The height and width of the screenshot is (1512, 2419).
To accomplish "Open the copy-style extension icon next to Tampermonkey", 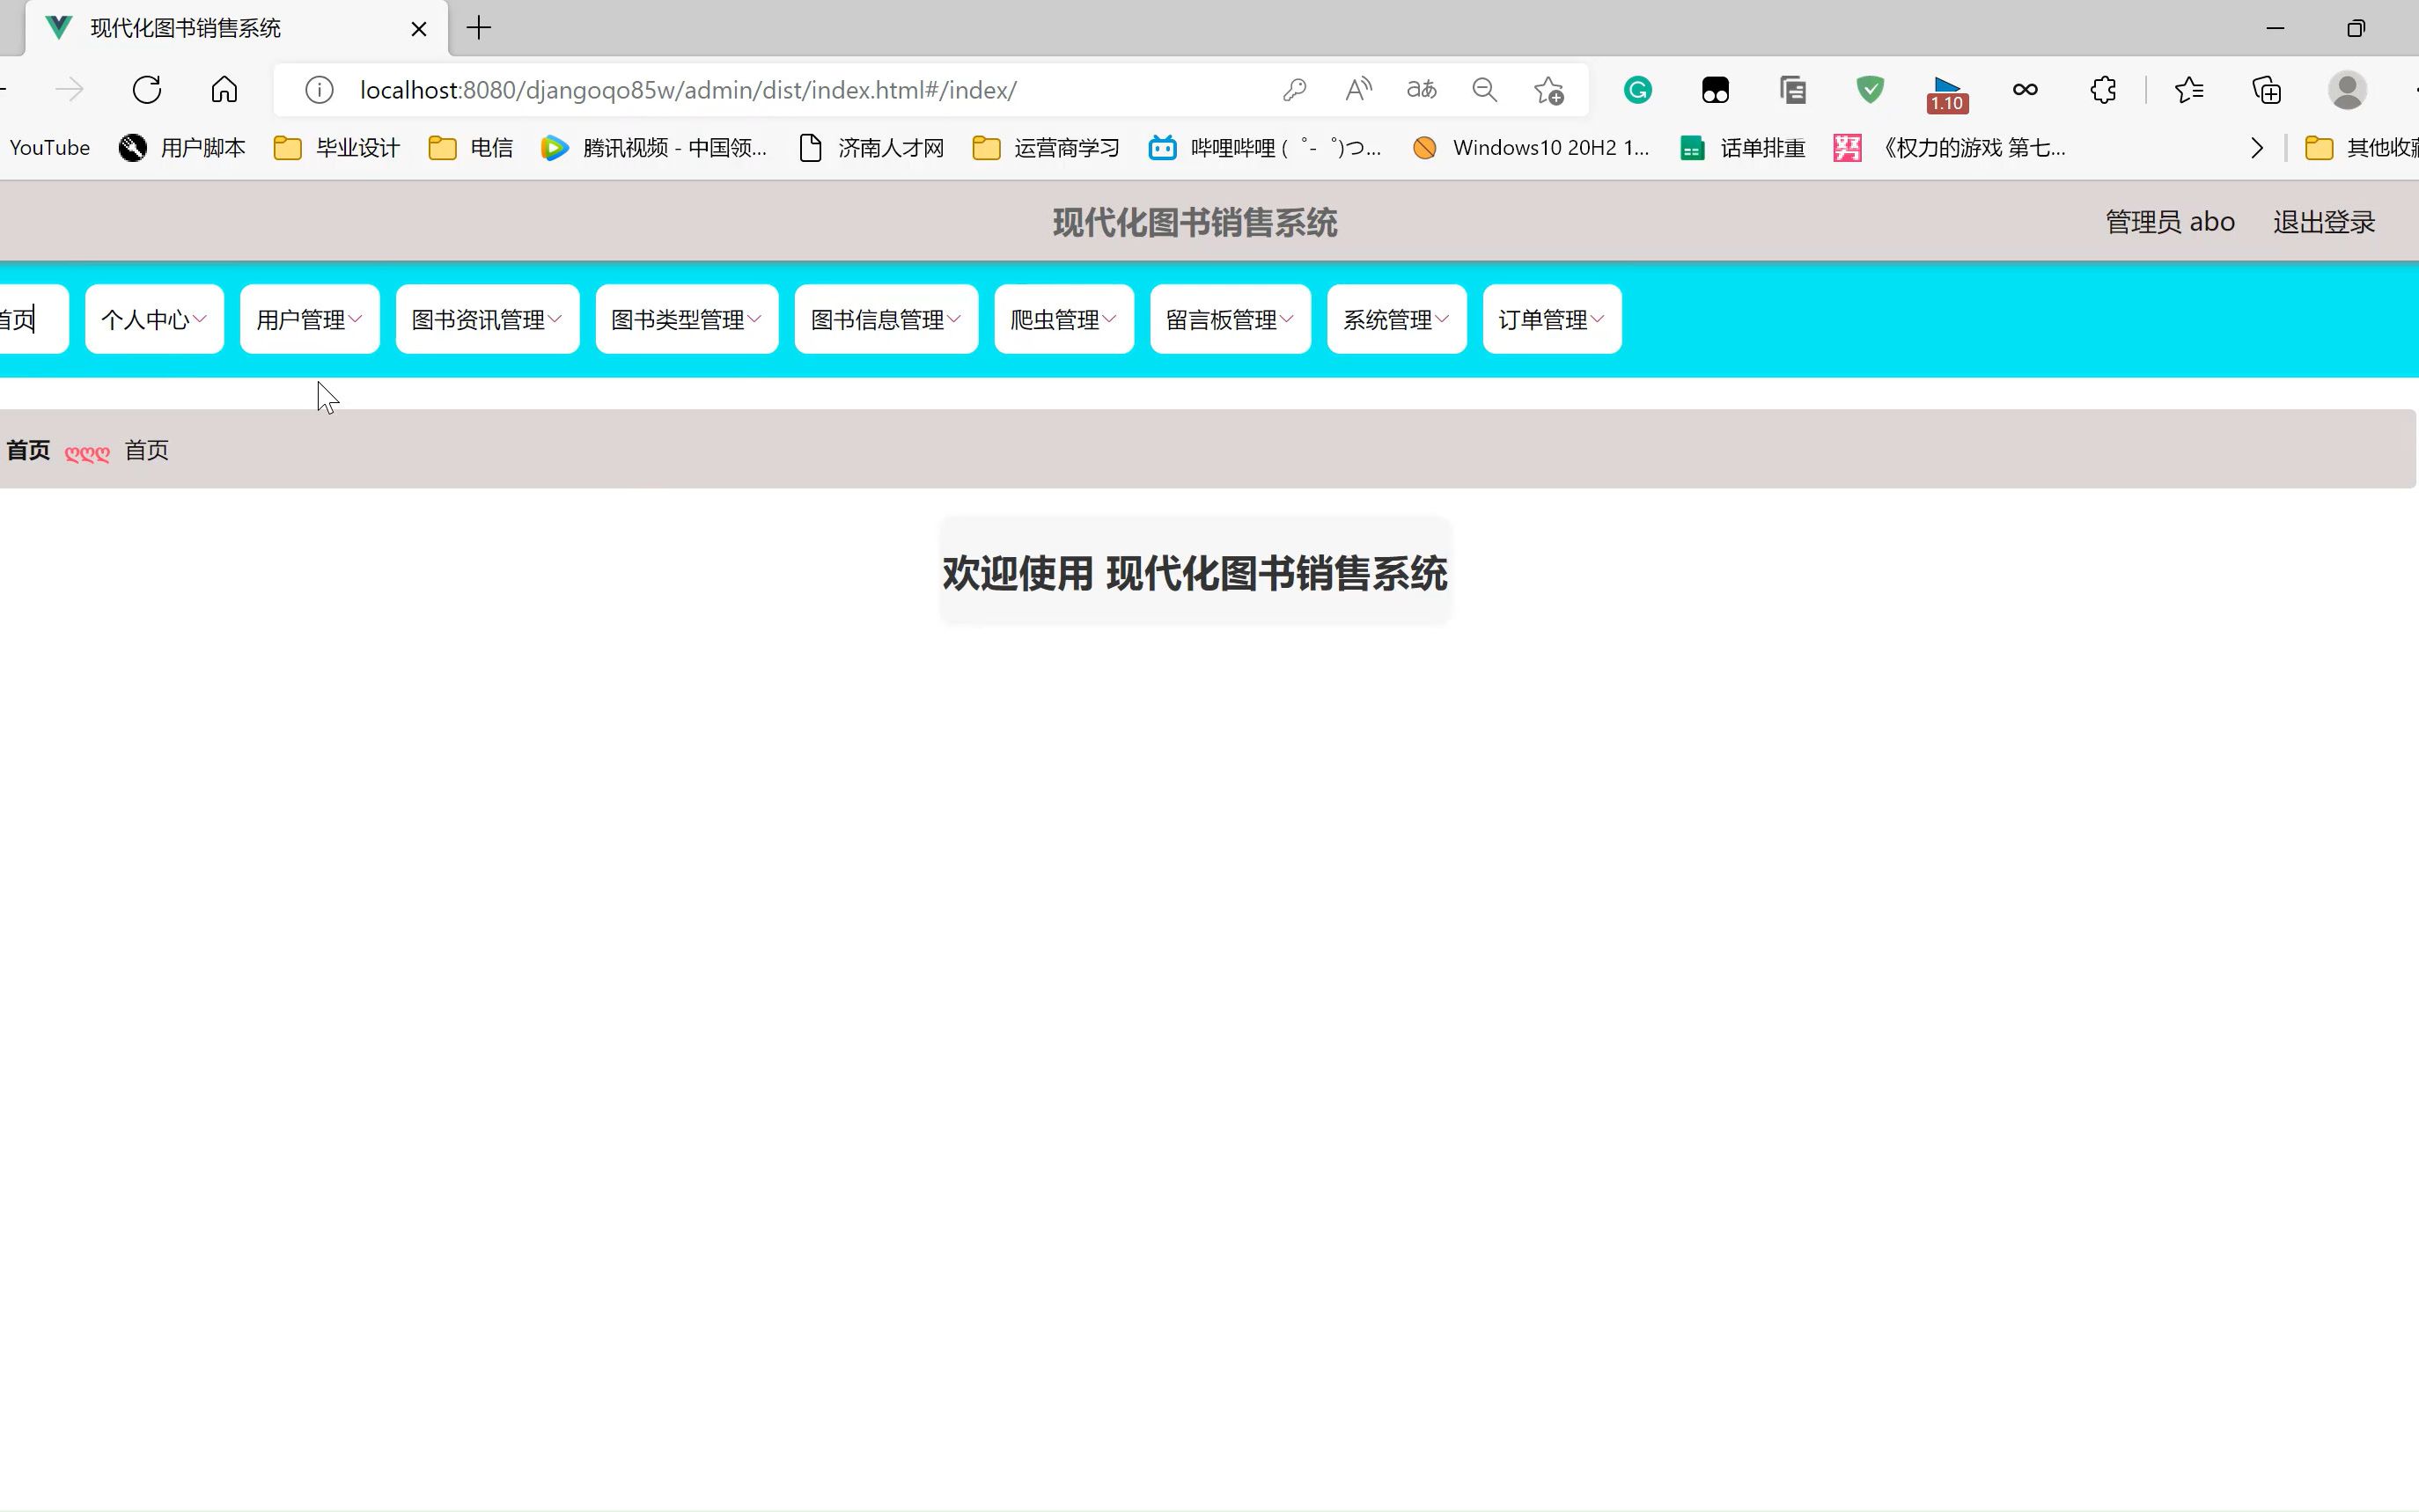I will tap(1793, 90).
